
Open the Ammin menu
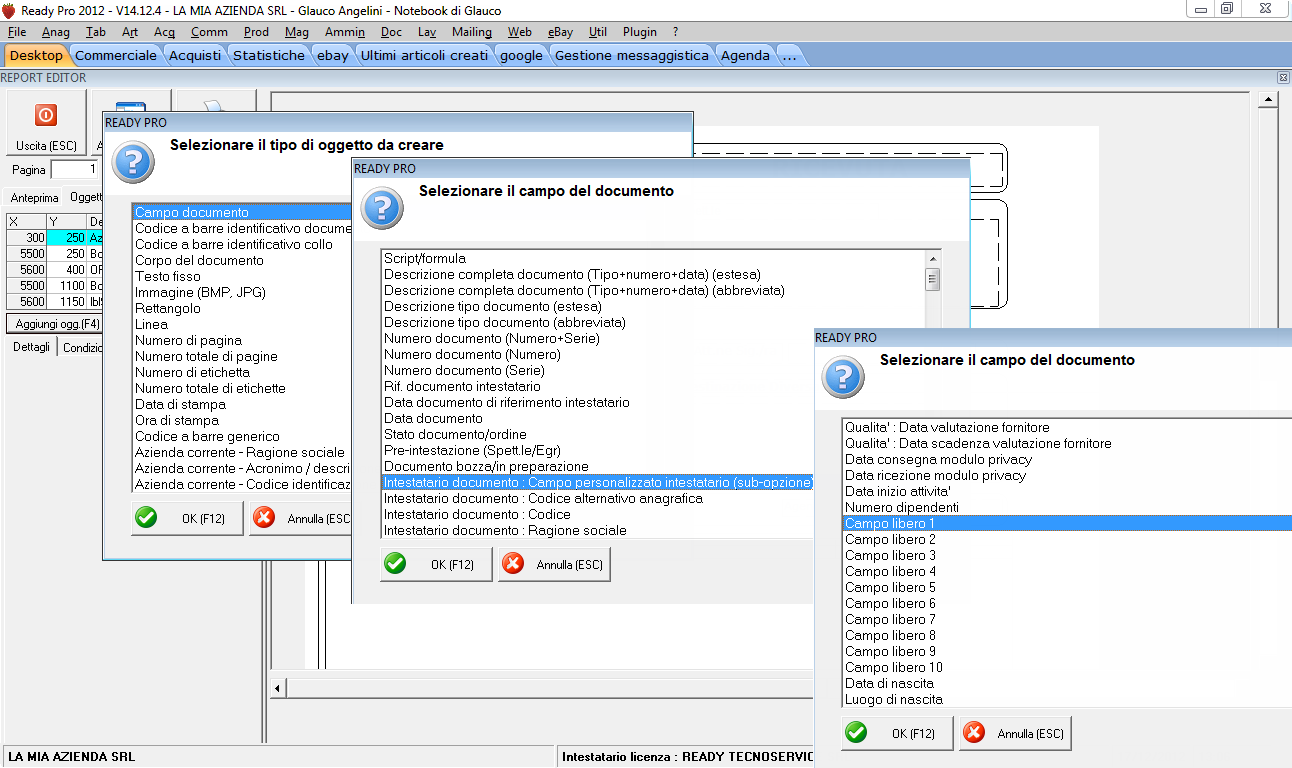pos(345,32)
